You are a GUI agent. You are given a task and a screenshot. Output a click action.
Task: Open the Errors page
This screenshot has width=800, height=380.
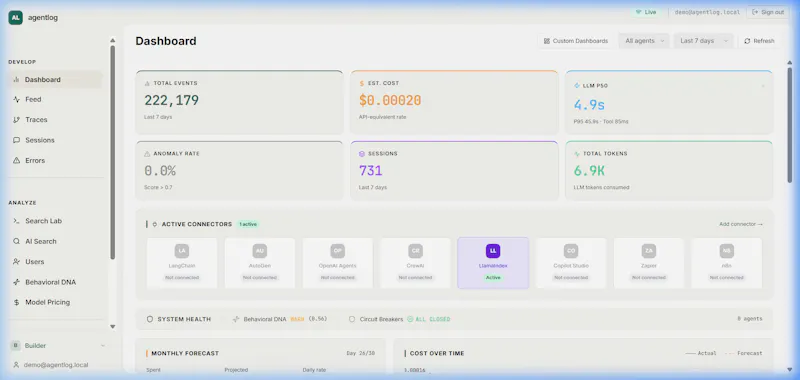[x=55, y=161]
